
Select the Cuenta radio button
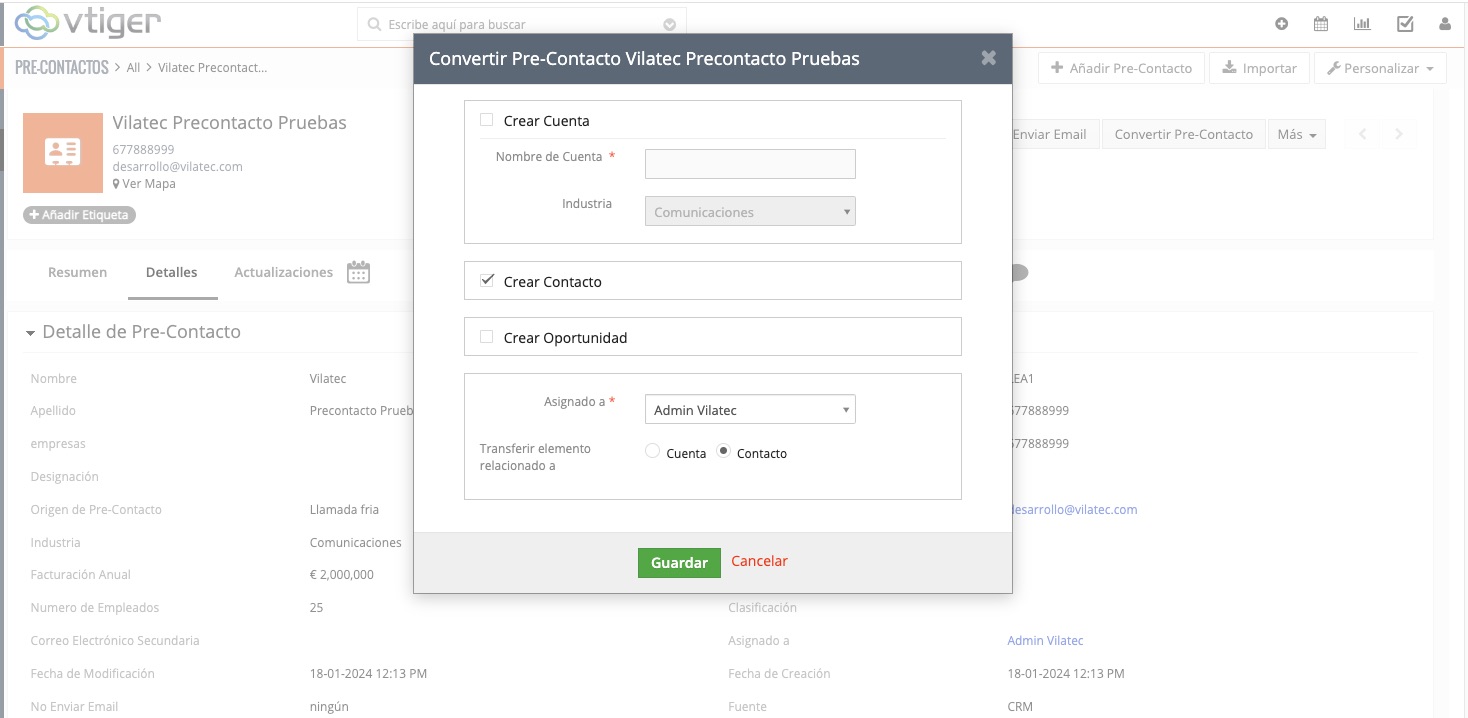coord(653,452)
